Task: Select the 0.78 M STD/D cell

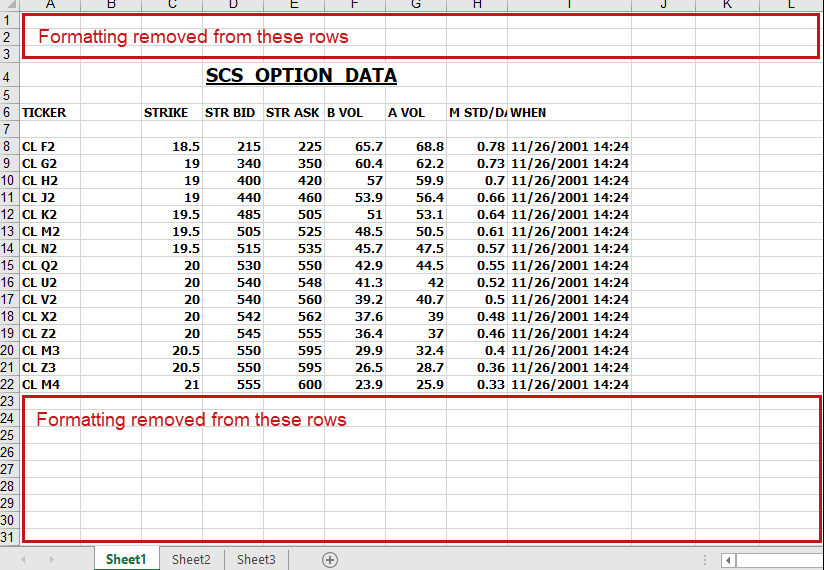Action: pos(477,147)
